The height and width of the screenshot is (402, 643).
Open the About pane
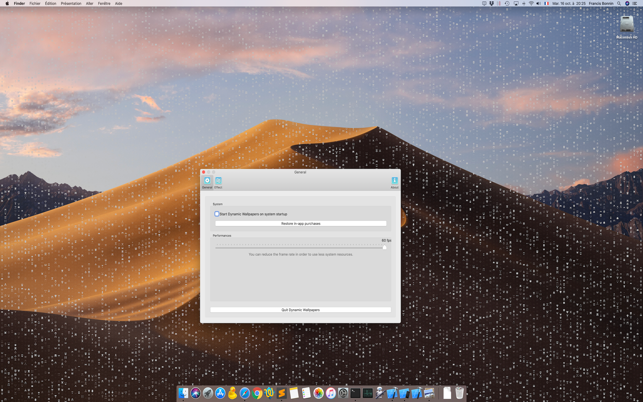point(394,182)
